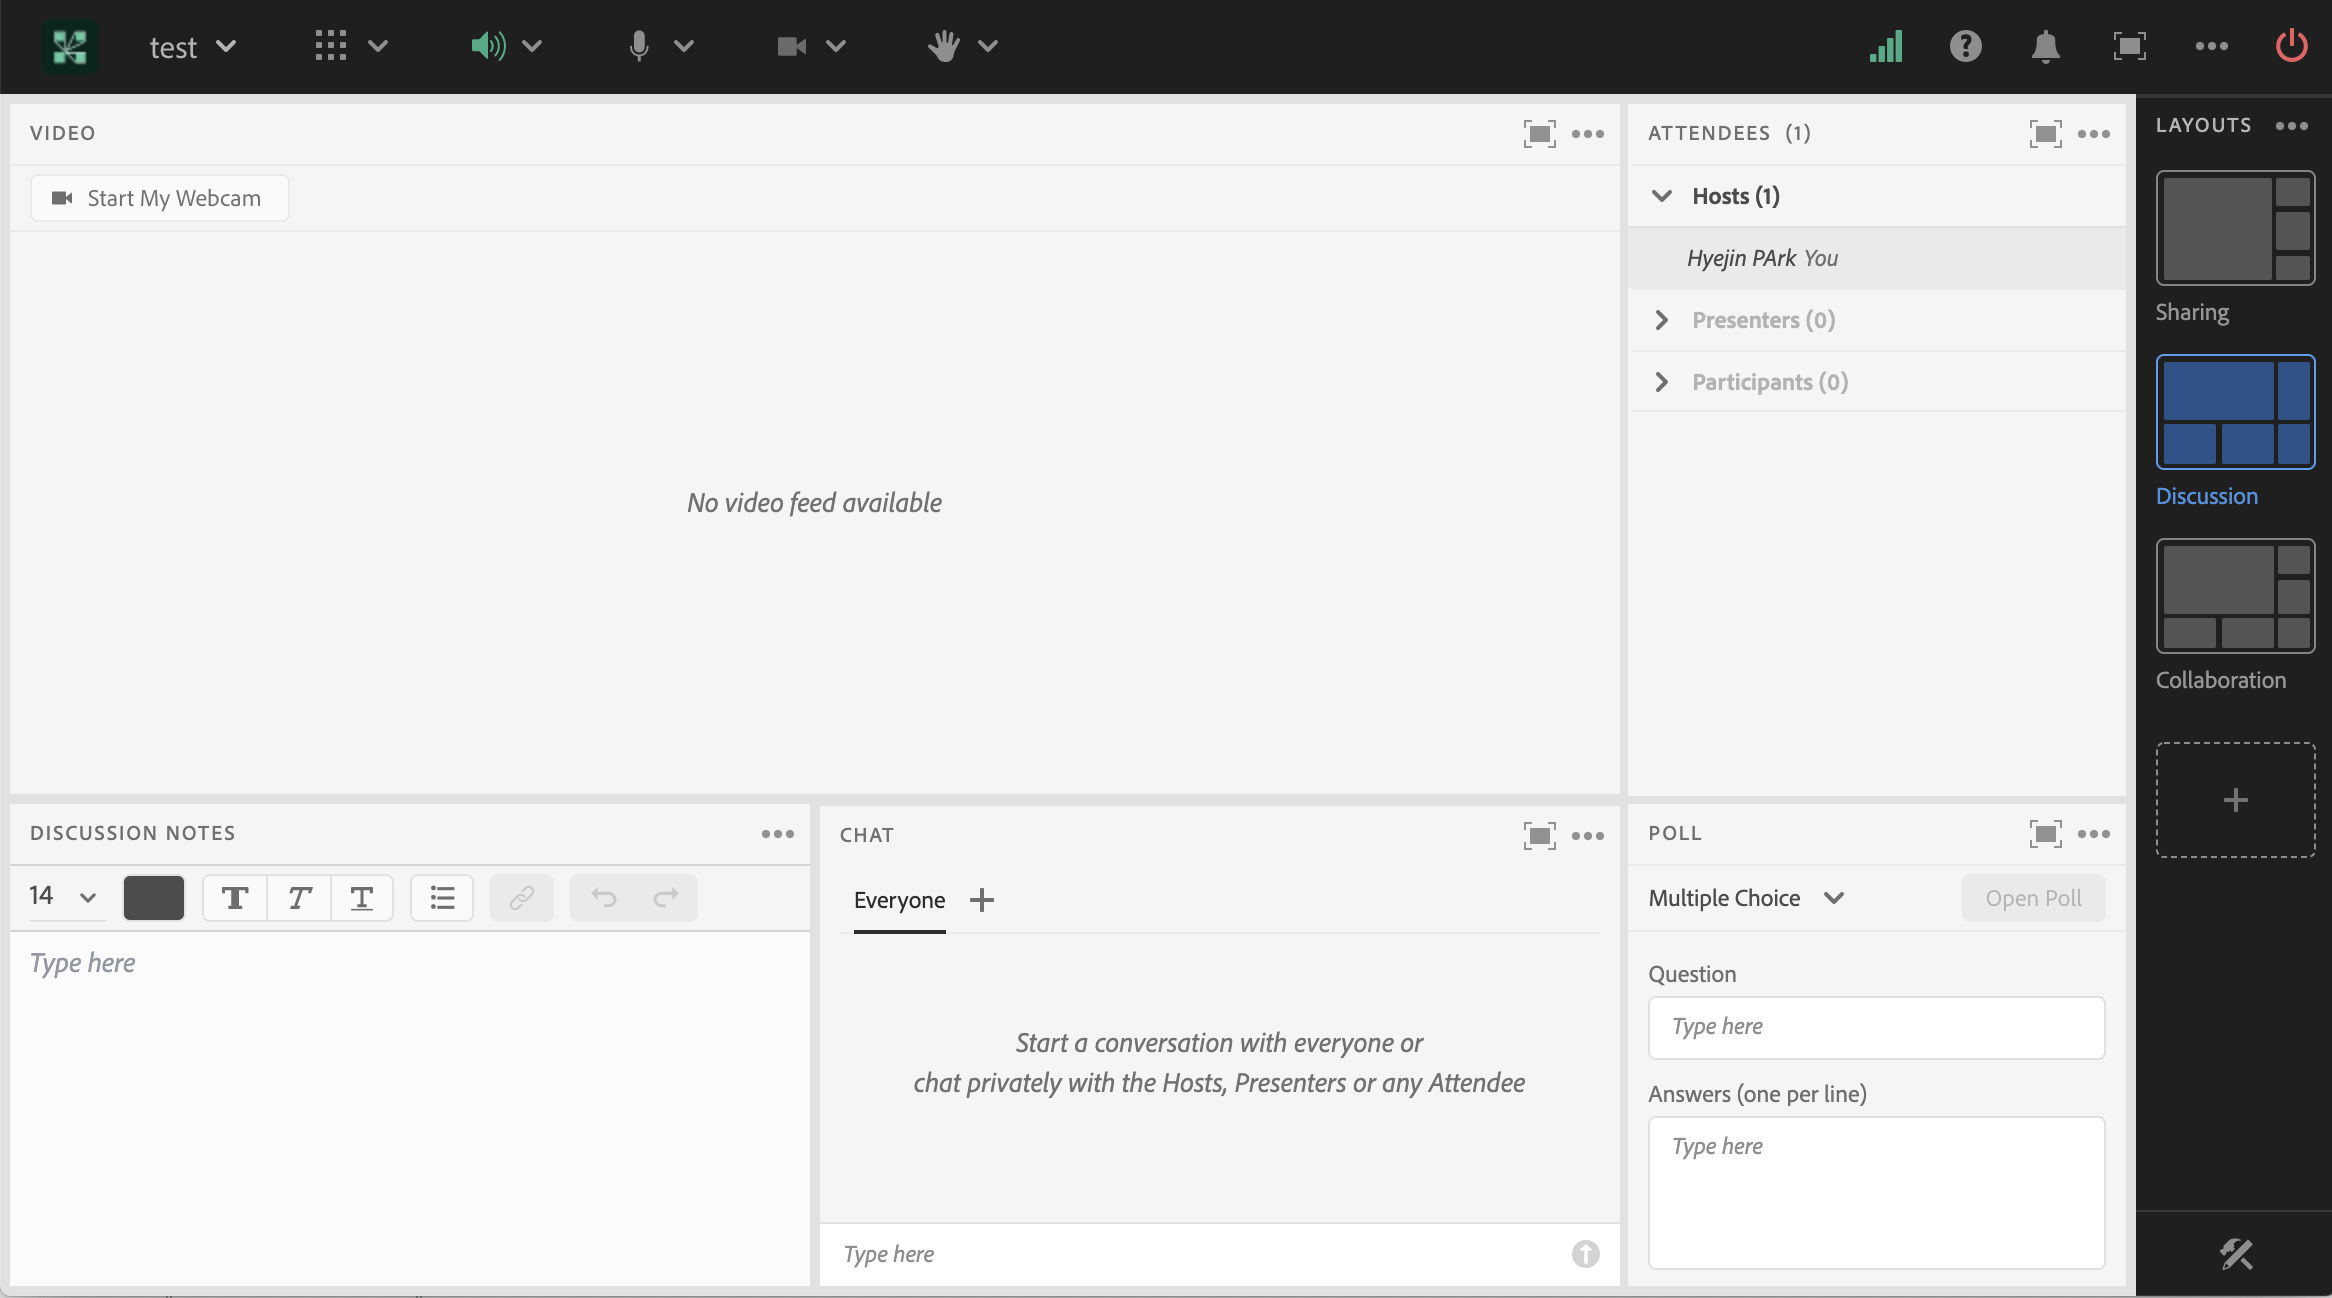
Task: Open the Multiple Choice poll type dropdown
Action: point(1746,898)
